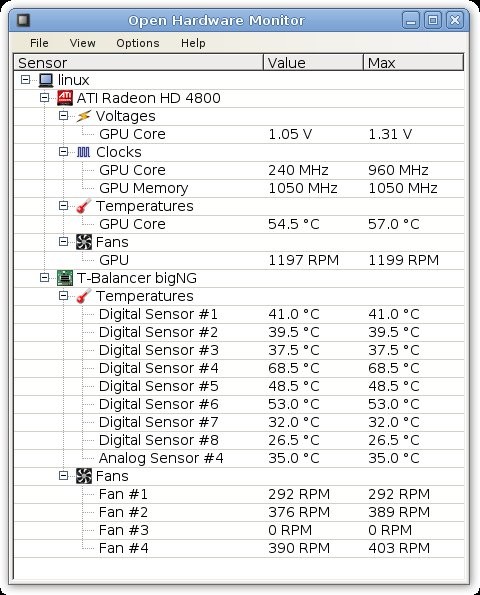Select Digital Sensor #6 row
This screenshot has width=480, height=595.
pos(239,405)
